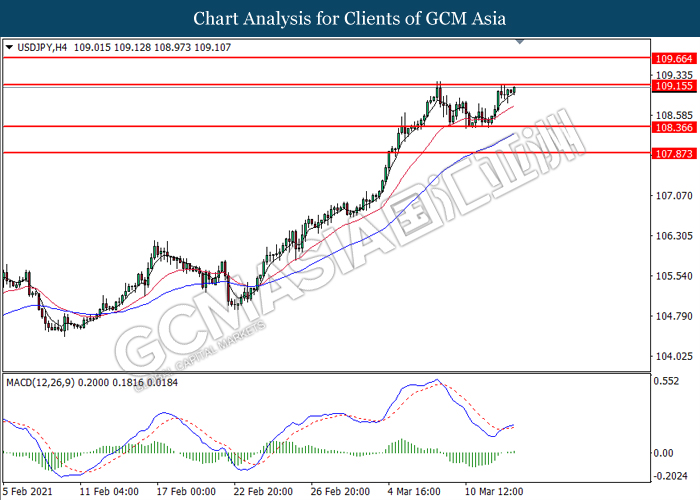This screenshot has width=700, height=500.
Task: Click the MACD(12,26,9) indicator label
Action: click(x=41, y=383)
